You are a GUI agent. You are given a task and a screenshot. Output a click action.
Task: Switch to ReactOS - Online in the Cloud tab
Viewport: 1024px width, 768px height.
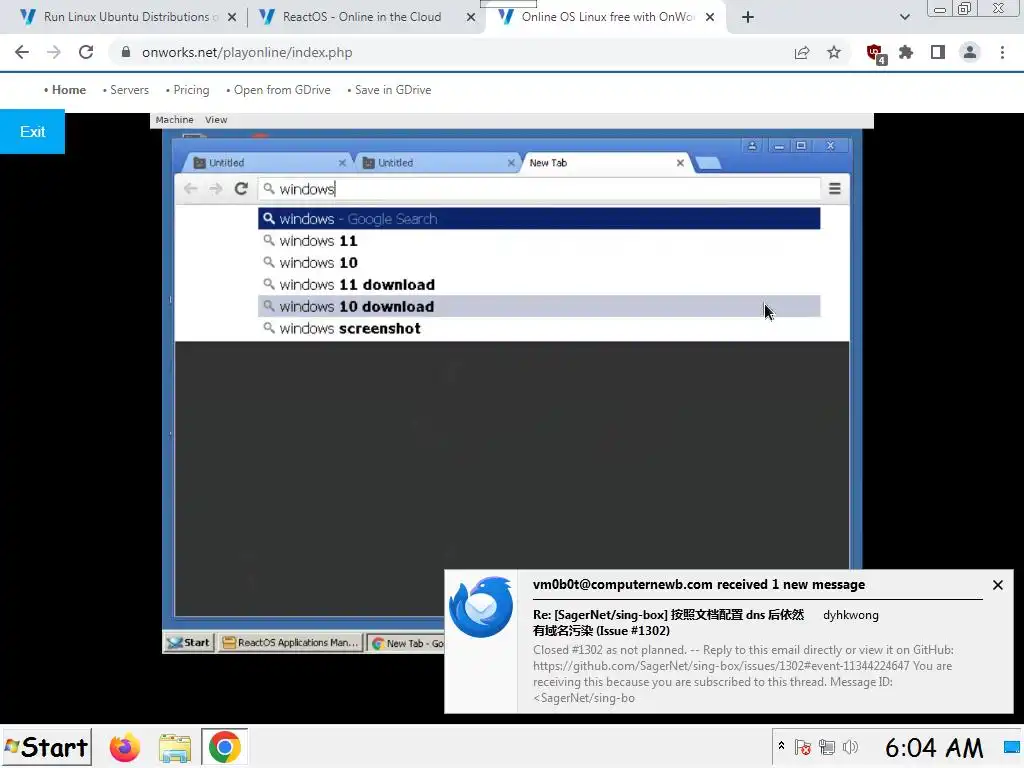point(362,17)
